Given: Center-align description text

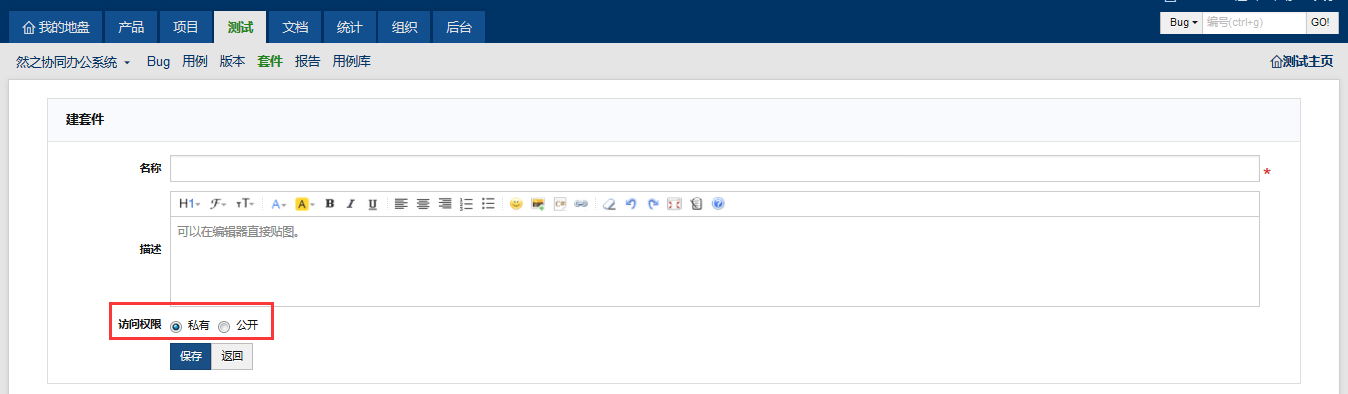Looking at the screenshot, I should [423, 204].
